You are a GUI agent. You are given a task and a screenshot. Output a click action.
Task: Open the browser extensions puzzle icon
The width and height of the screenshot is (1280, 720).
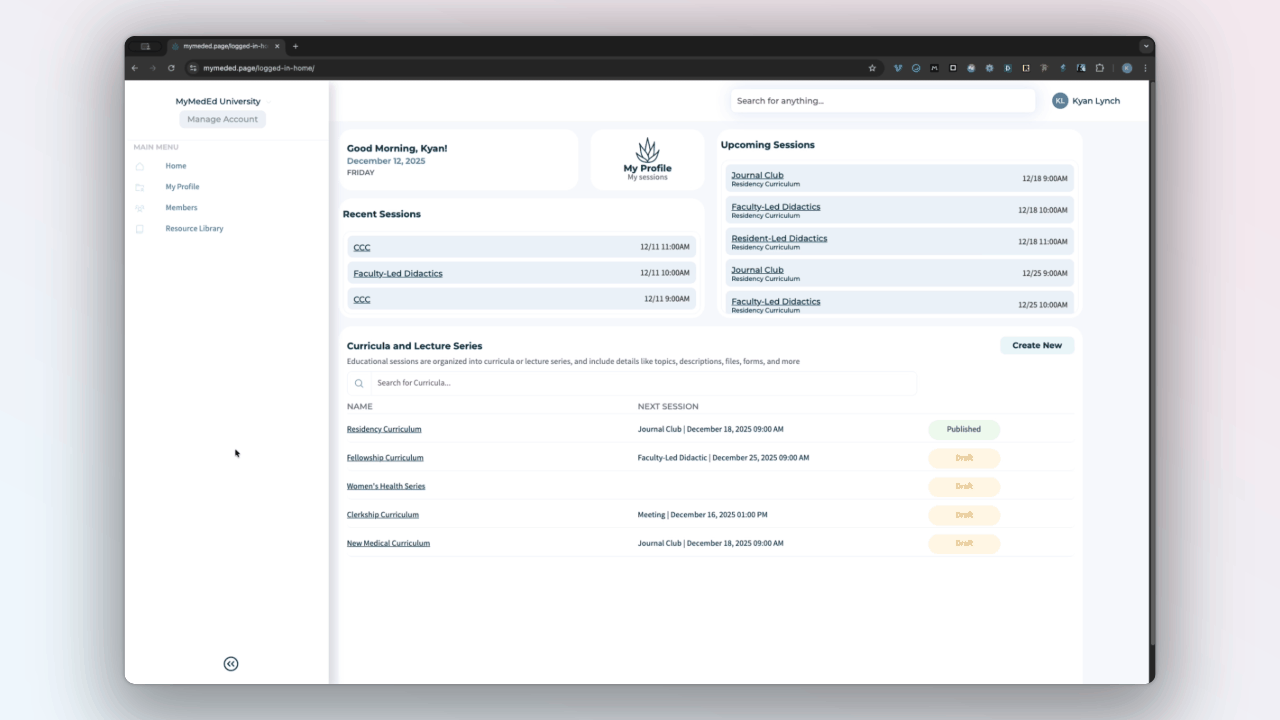1099,68
